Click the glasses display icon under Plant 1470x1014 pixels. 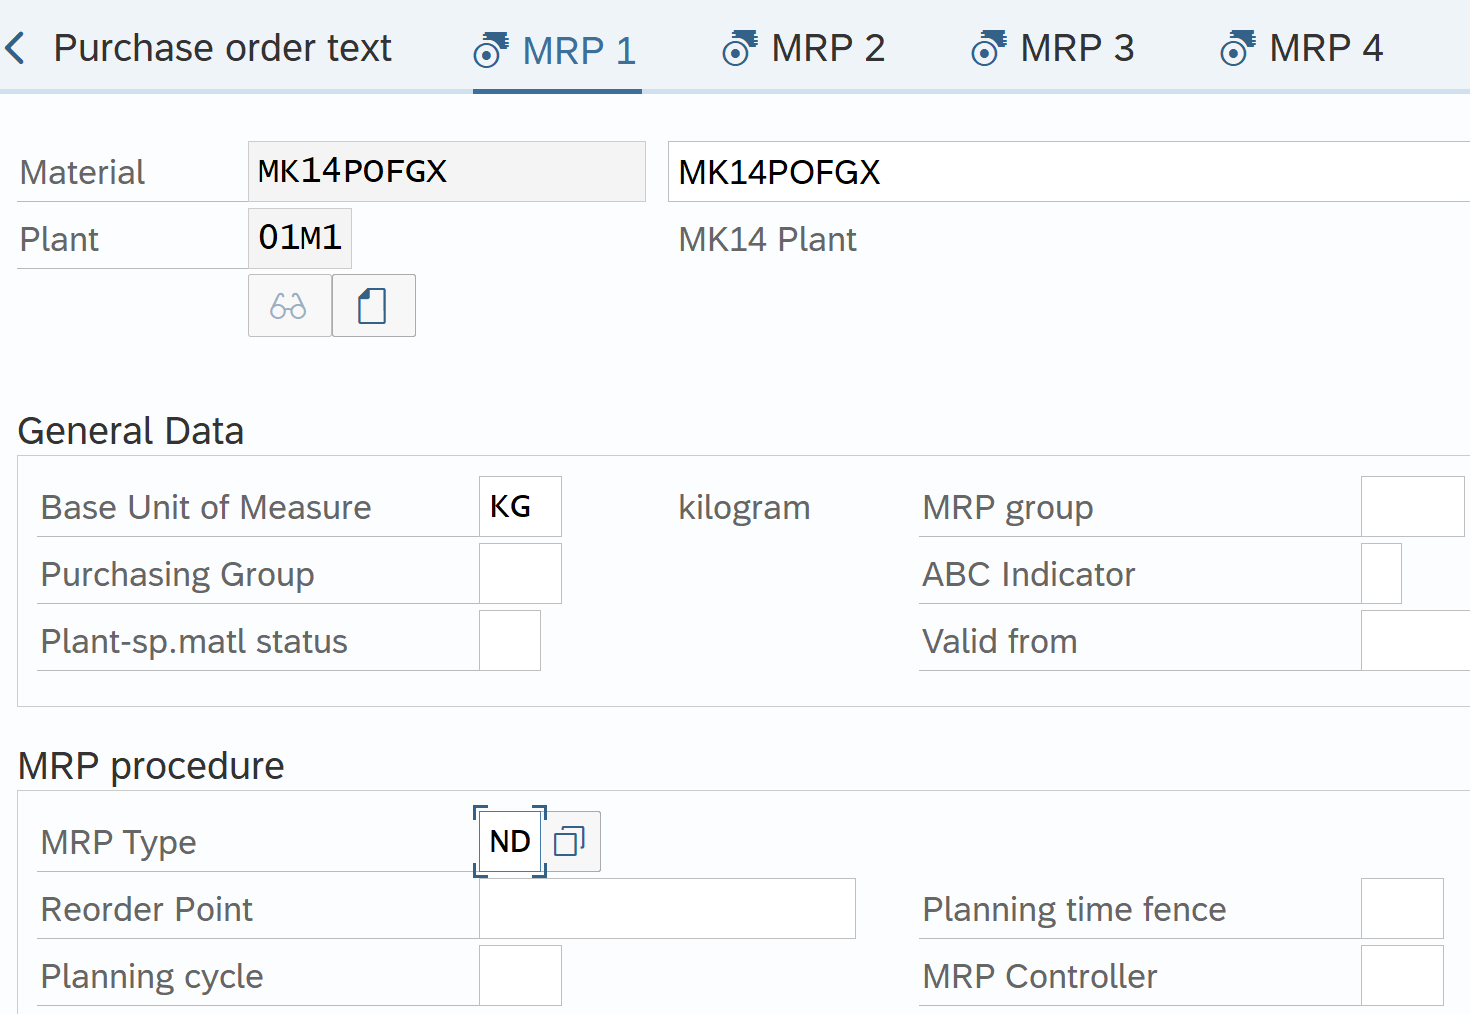289,306
